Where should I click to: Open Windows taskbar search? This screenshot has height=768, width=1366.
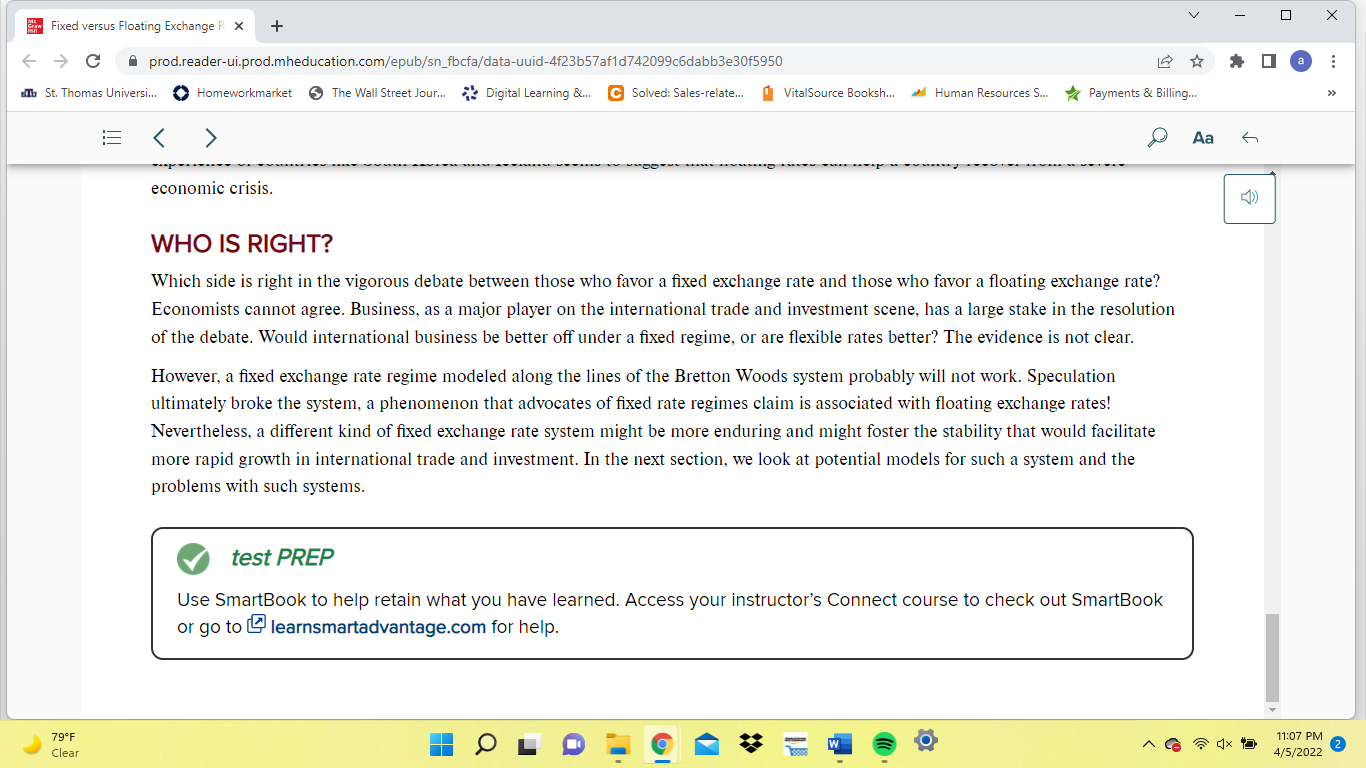pyautogui.click(x=486, y=744)
